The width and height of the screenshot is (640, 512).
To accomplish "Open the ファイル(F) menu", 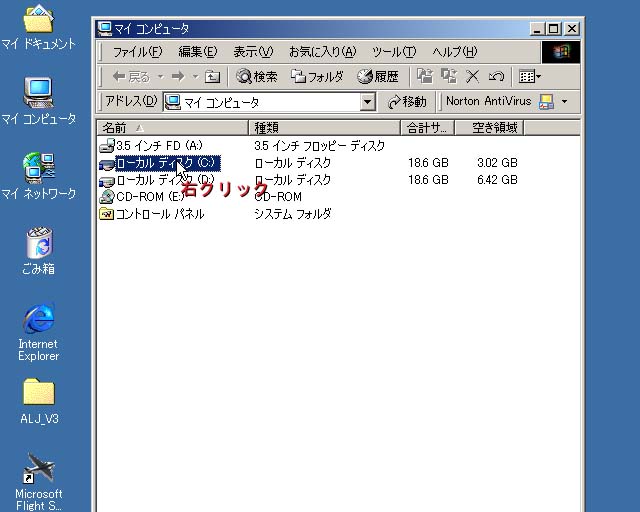I will coord(137,52).
